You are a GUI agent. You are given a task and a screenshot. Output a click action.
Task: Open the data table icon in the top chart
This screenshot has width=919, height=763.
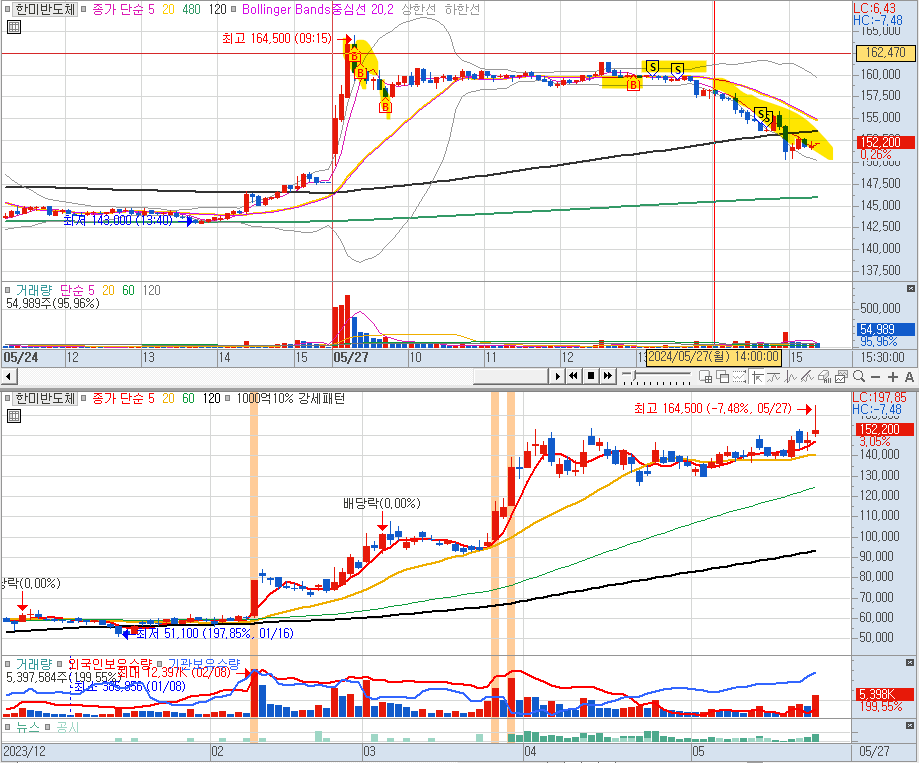(x=13, y=27)
